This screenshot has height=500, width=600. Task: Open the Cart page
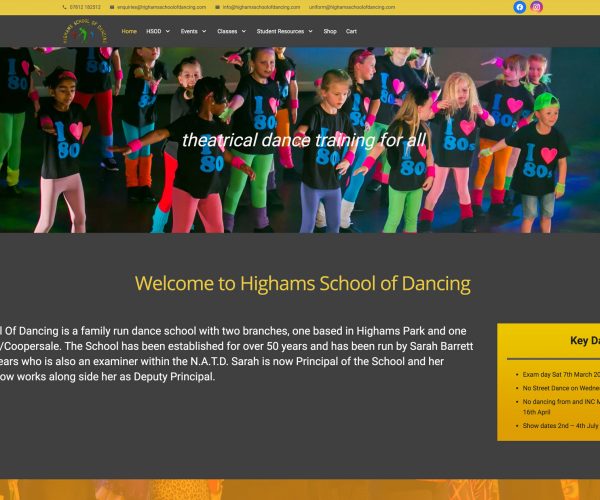pos(351,31)
